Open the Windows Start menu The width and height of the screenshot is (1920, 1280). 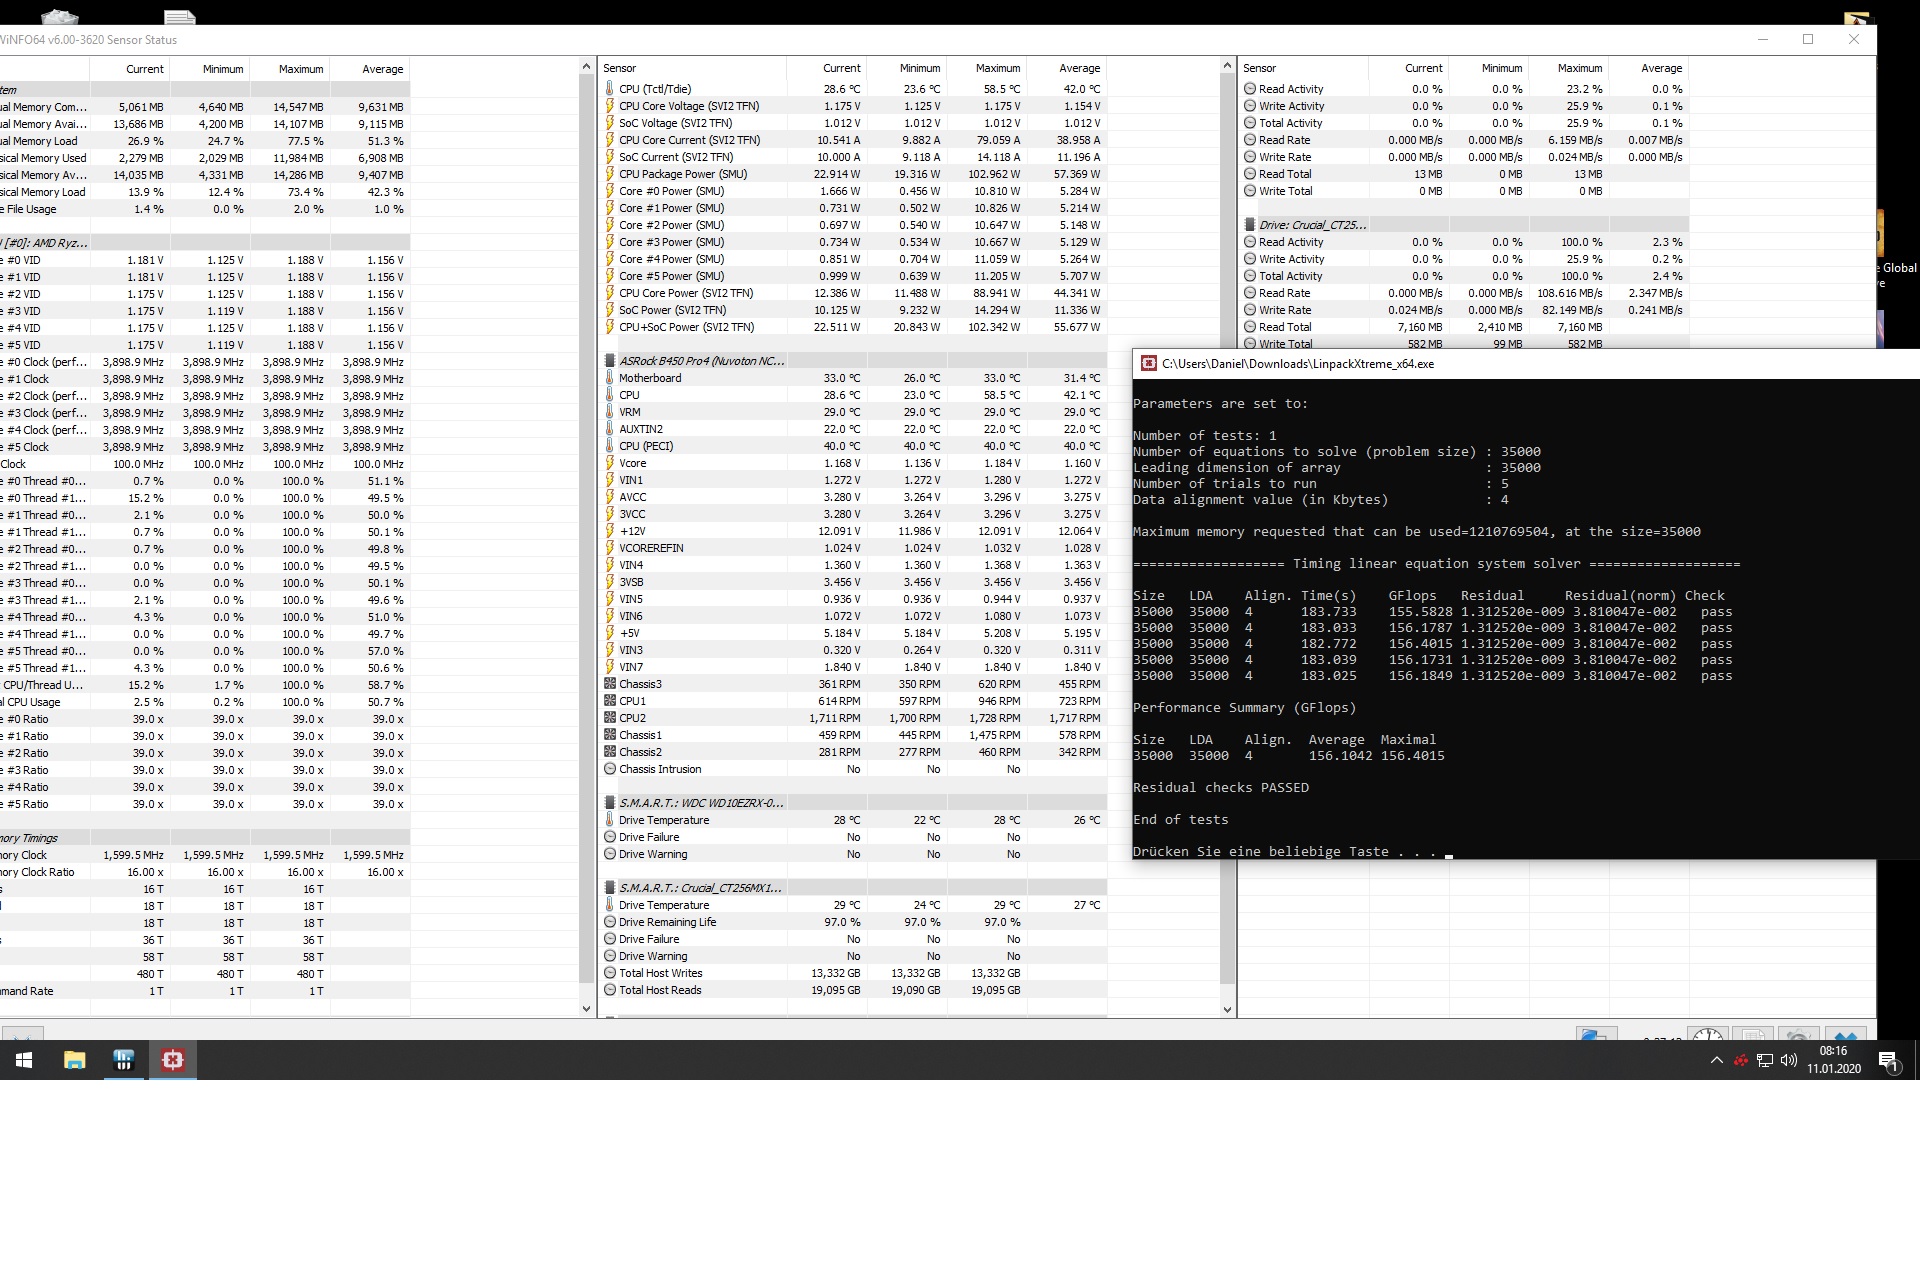point(24,1060)
